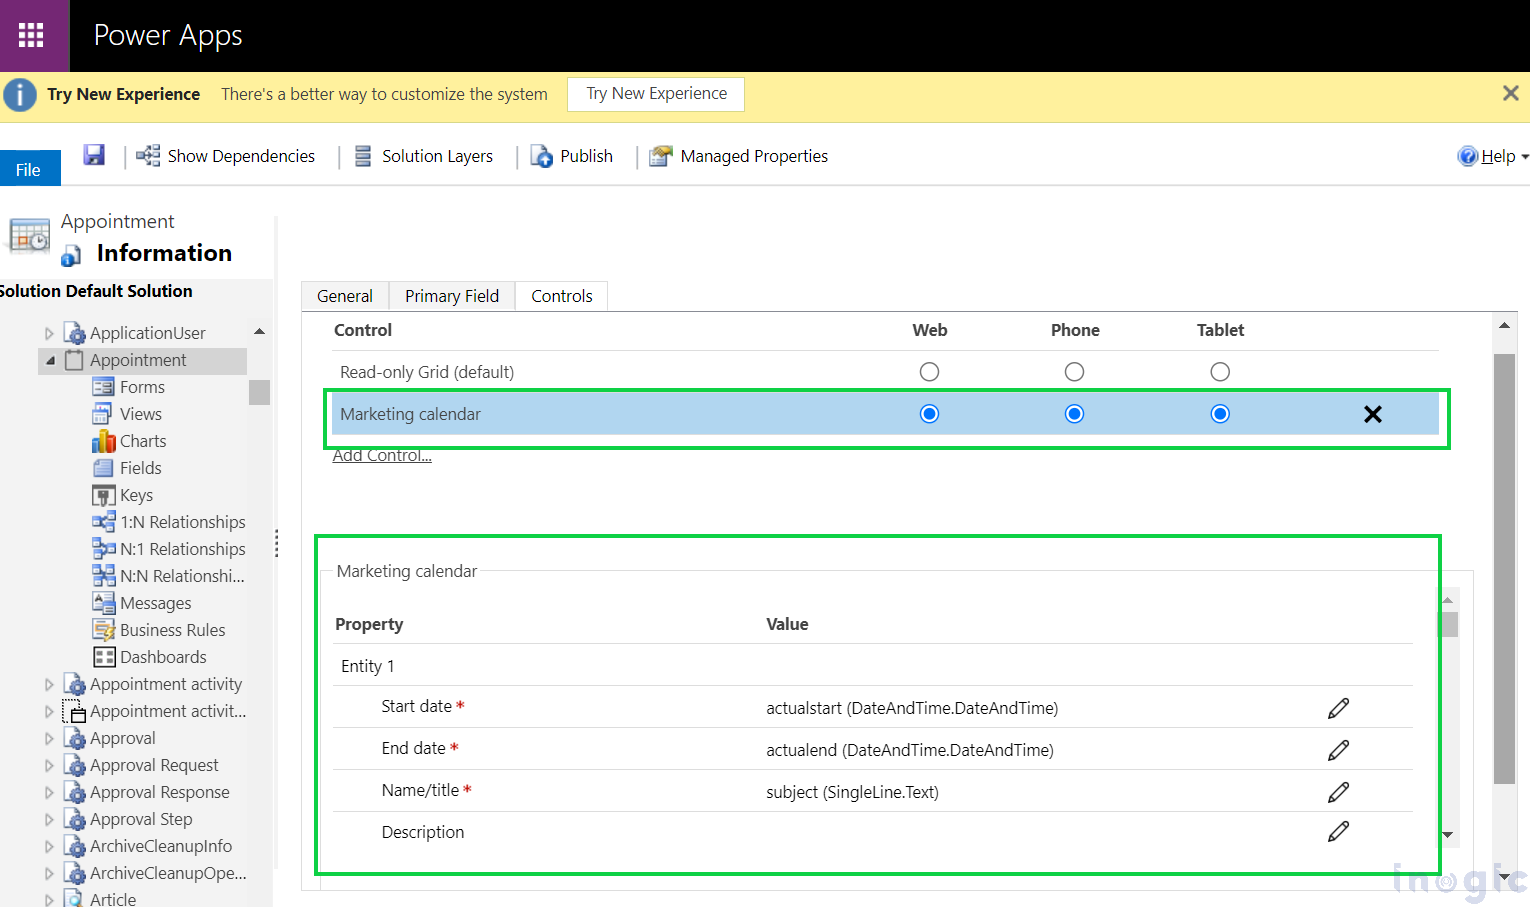
Task: Expand the Approval Request node
Action: (49, 765)
